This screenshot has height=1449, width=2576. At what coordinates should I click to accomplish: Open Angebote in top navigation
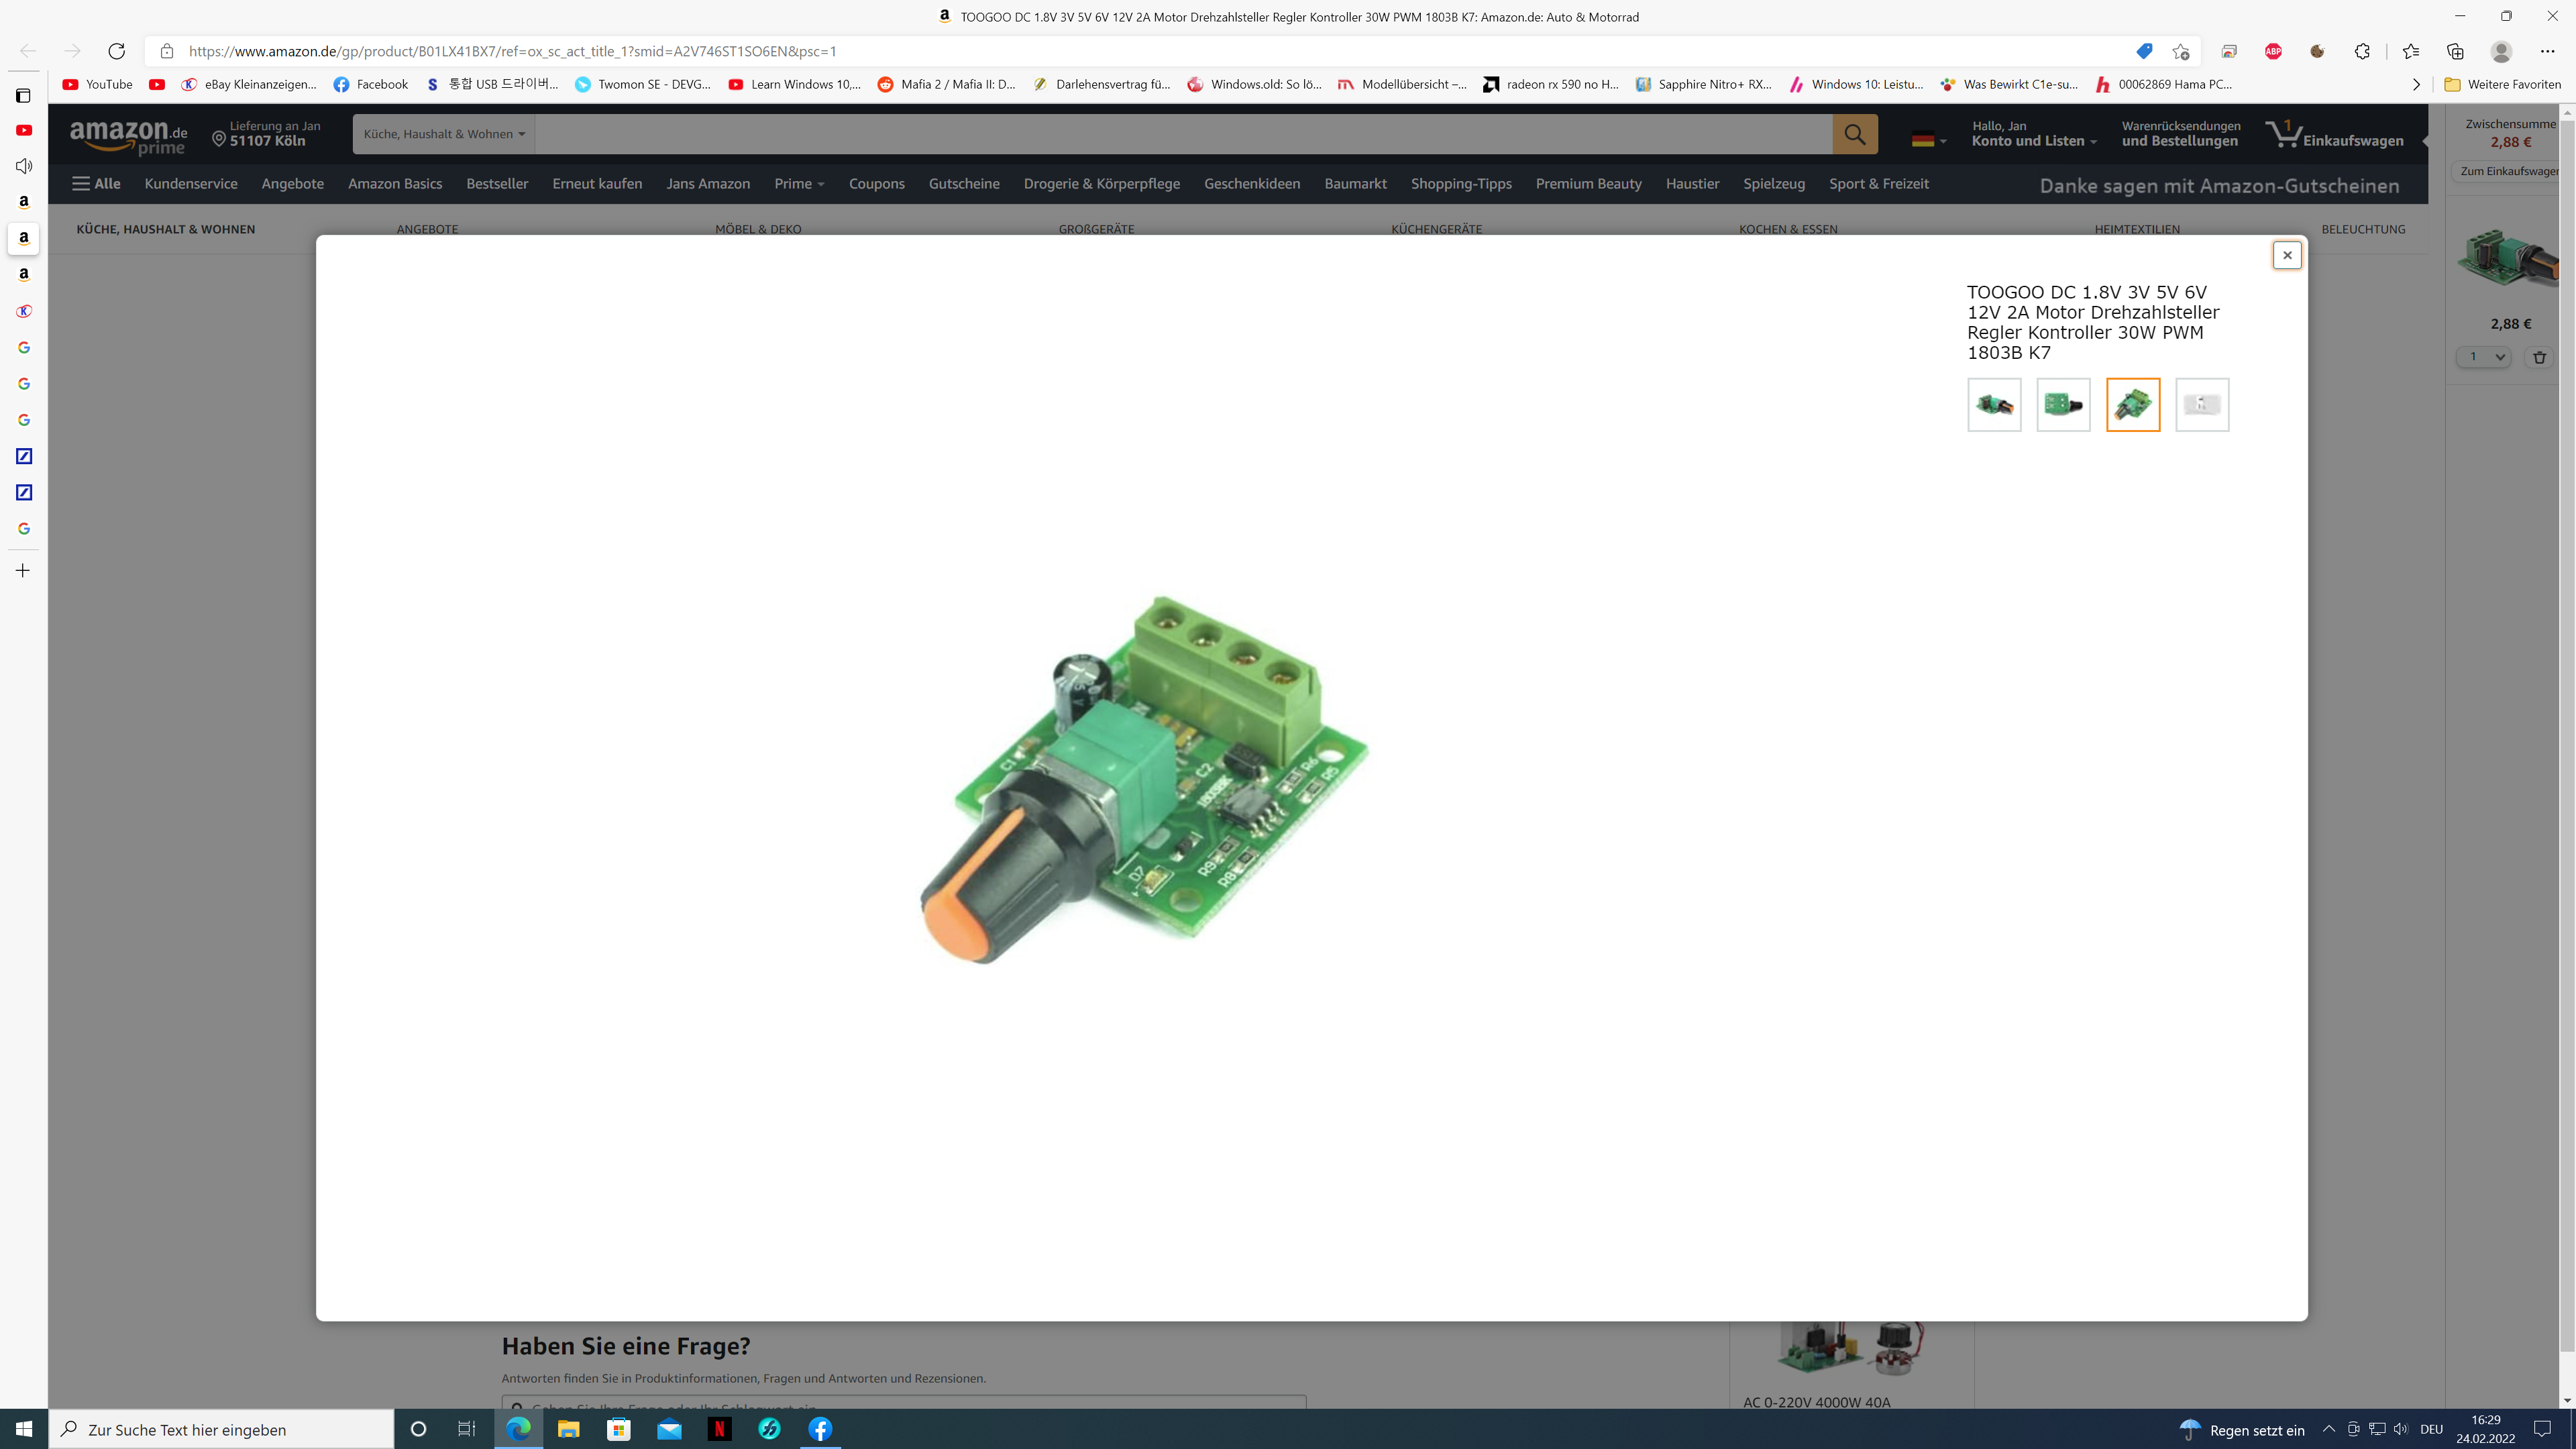(293, 183)
